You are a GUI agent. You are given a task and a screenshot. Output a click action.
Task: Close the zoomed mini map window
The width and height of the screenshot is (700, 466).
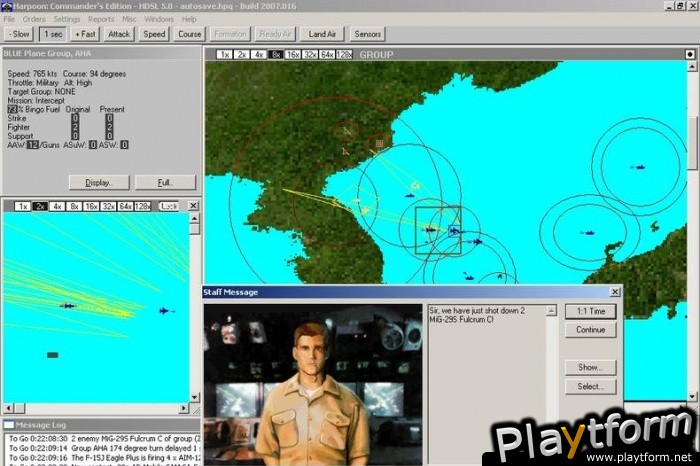tap(193, 205)
